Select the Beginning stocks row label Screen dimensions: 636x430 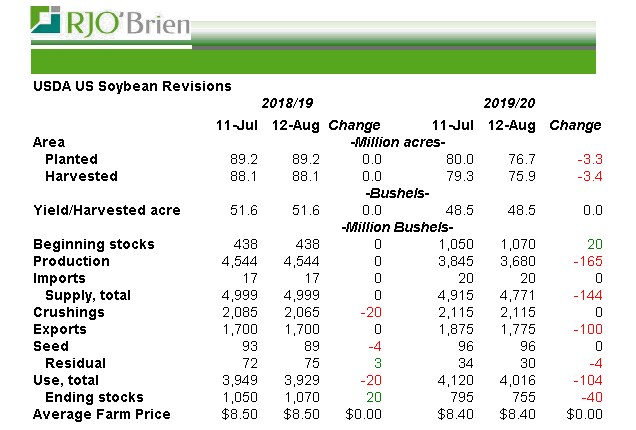pyautogui.click(x=94, y=245)
